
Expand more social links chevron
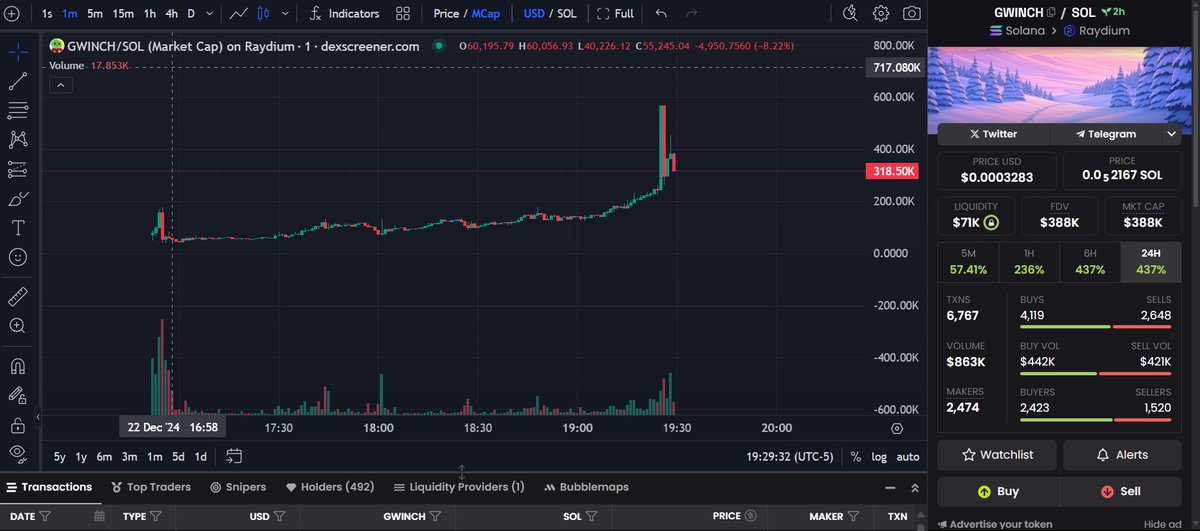[1172, 133]
